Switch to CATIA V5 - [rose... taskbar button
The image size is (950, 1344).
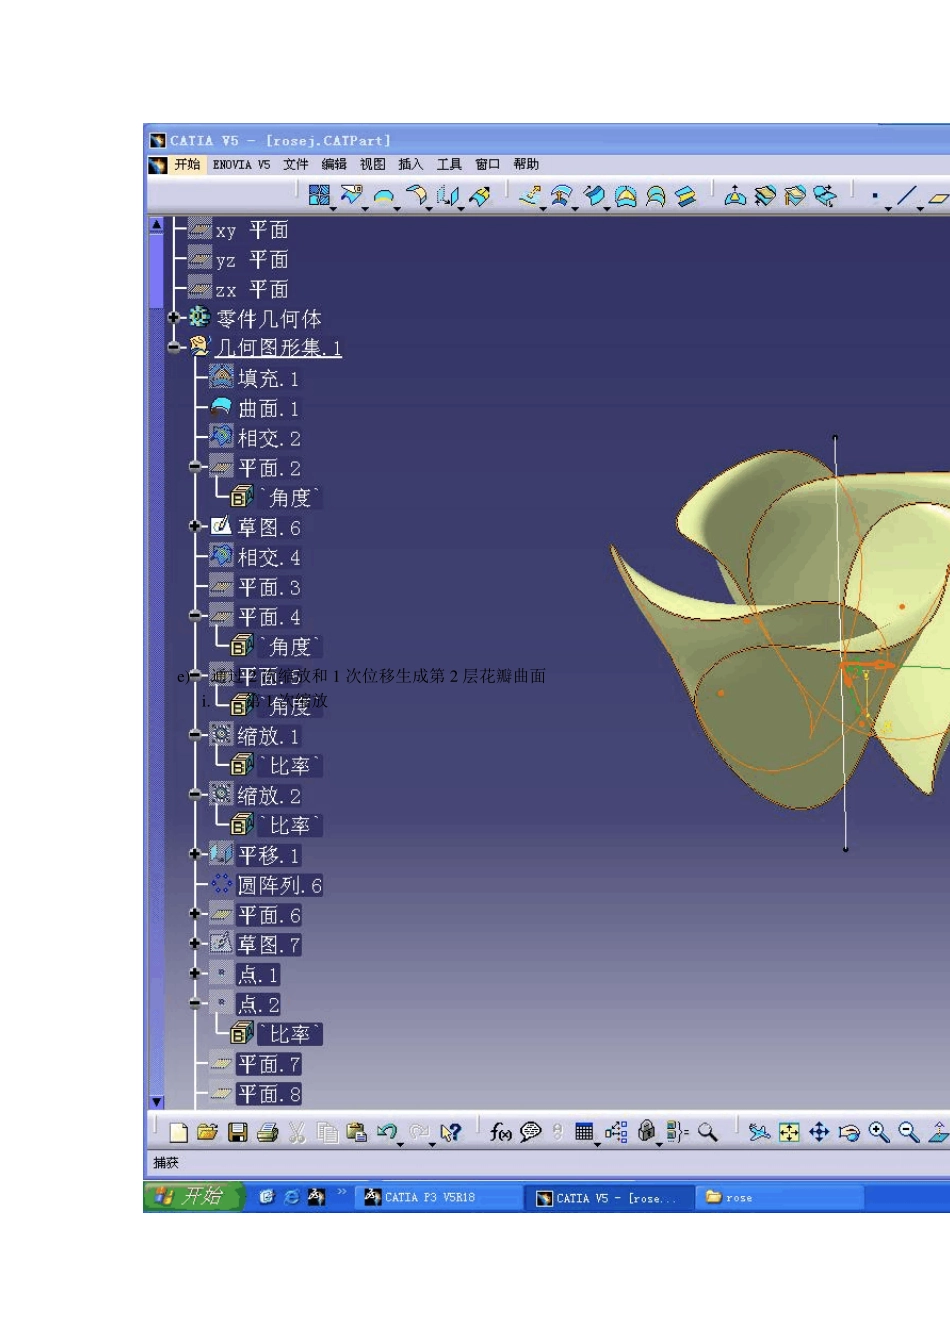coord(608,1197)
